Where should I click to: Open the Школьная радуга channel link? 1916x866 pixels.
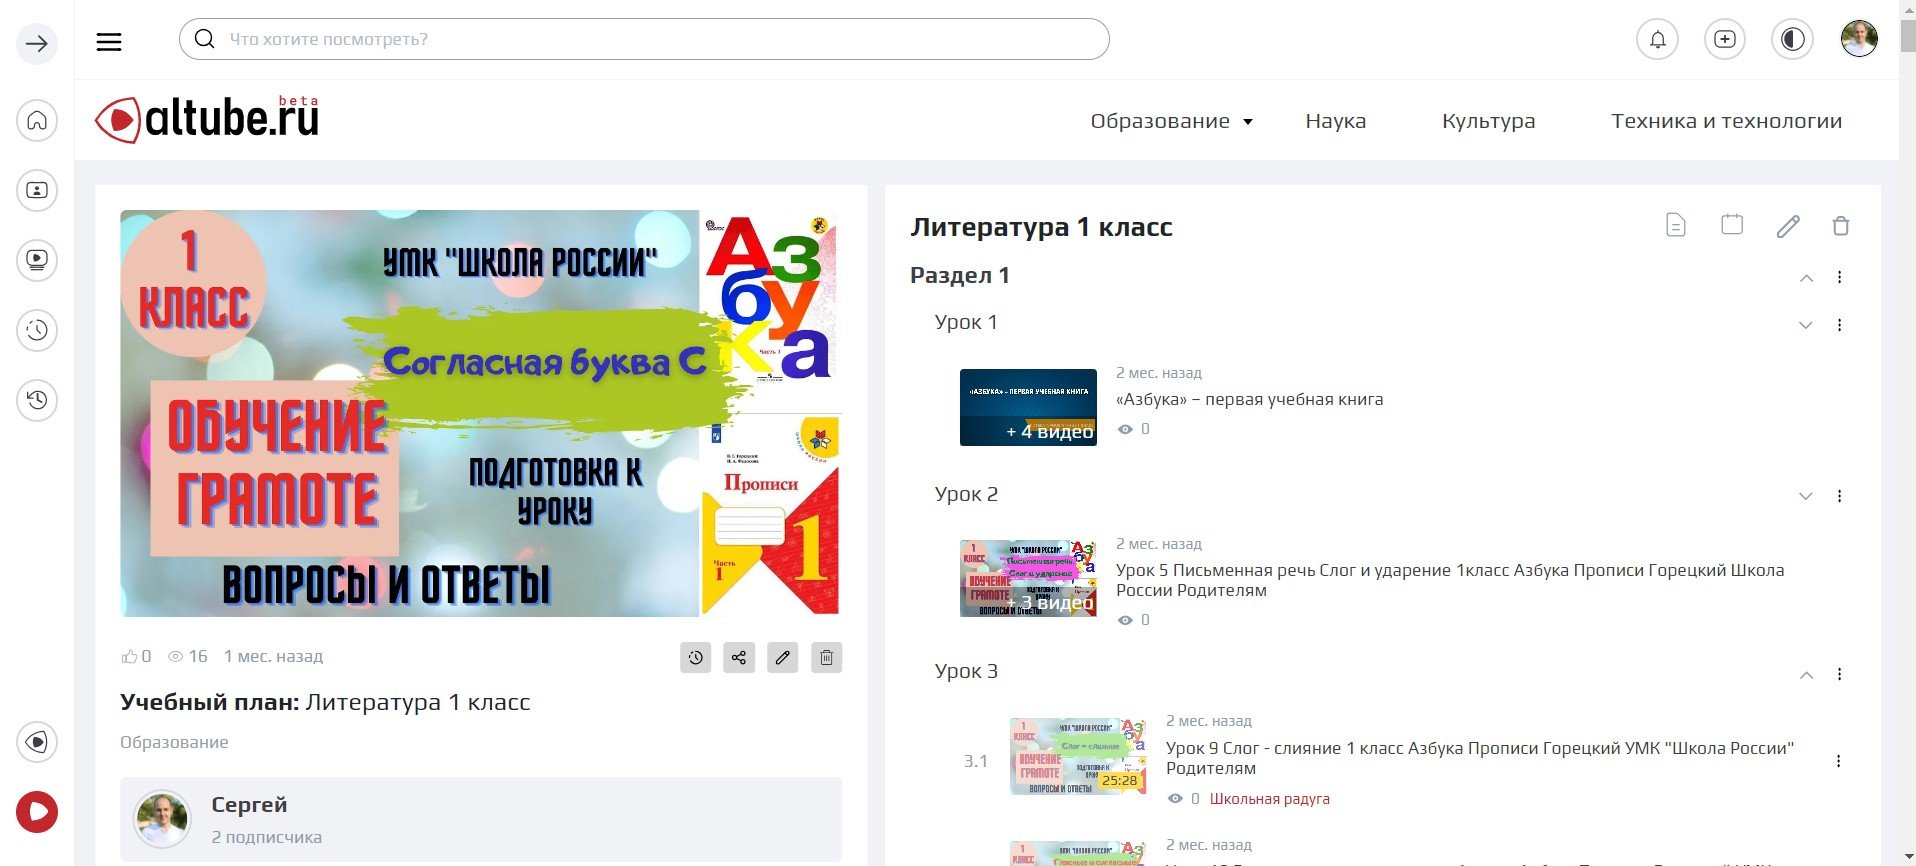pyautogui.click(x=1269, y=799)
